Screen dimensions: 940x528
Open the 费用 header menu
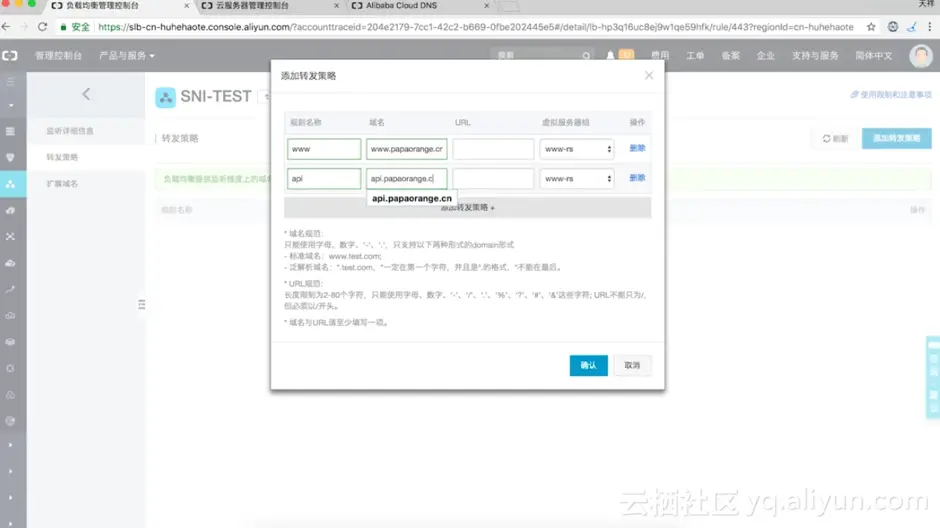point(660,56)
